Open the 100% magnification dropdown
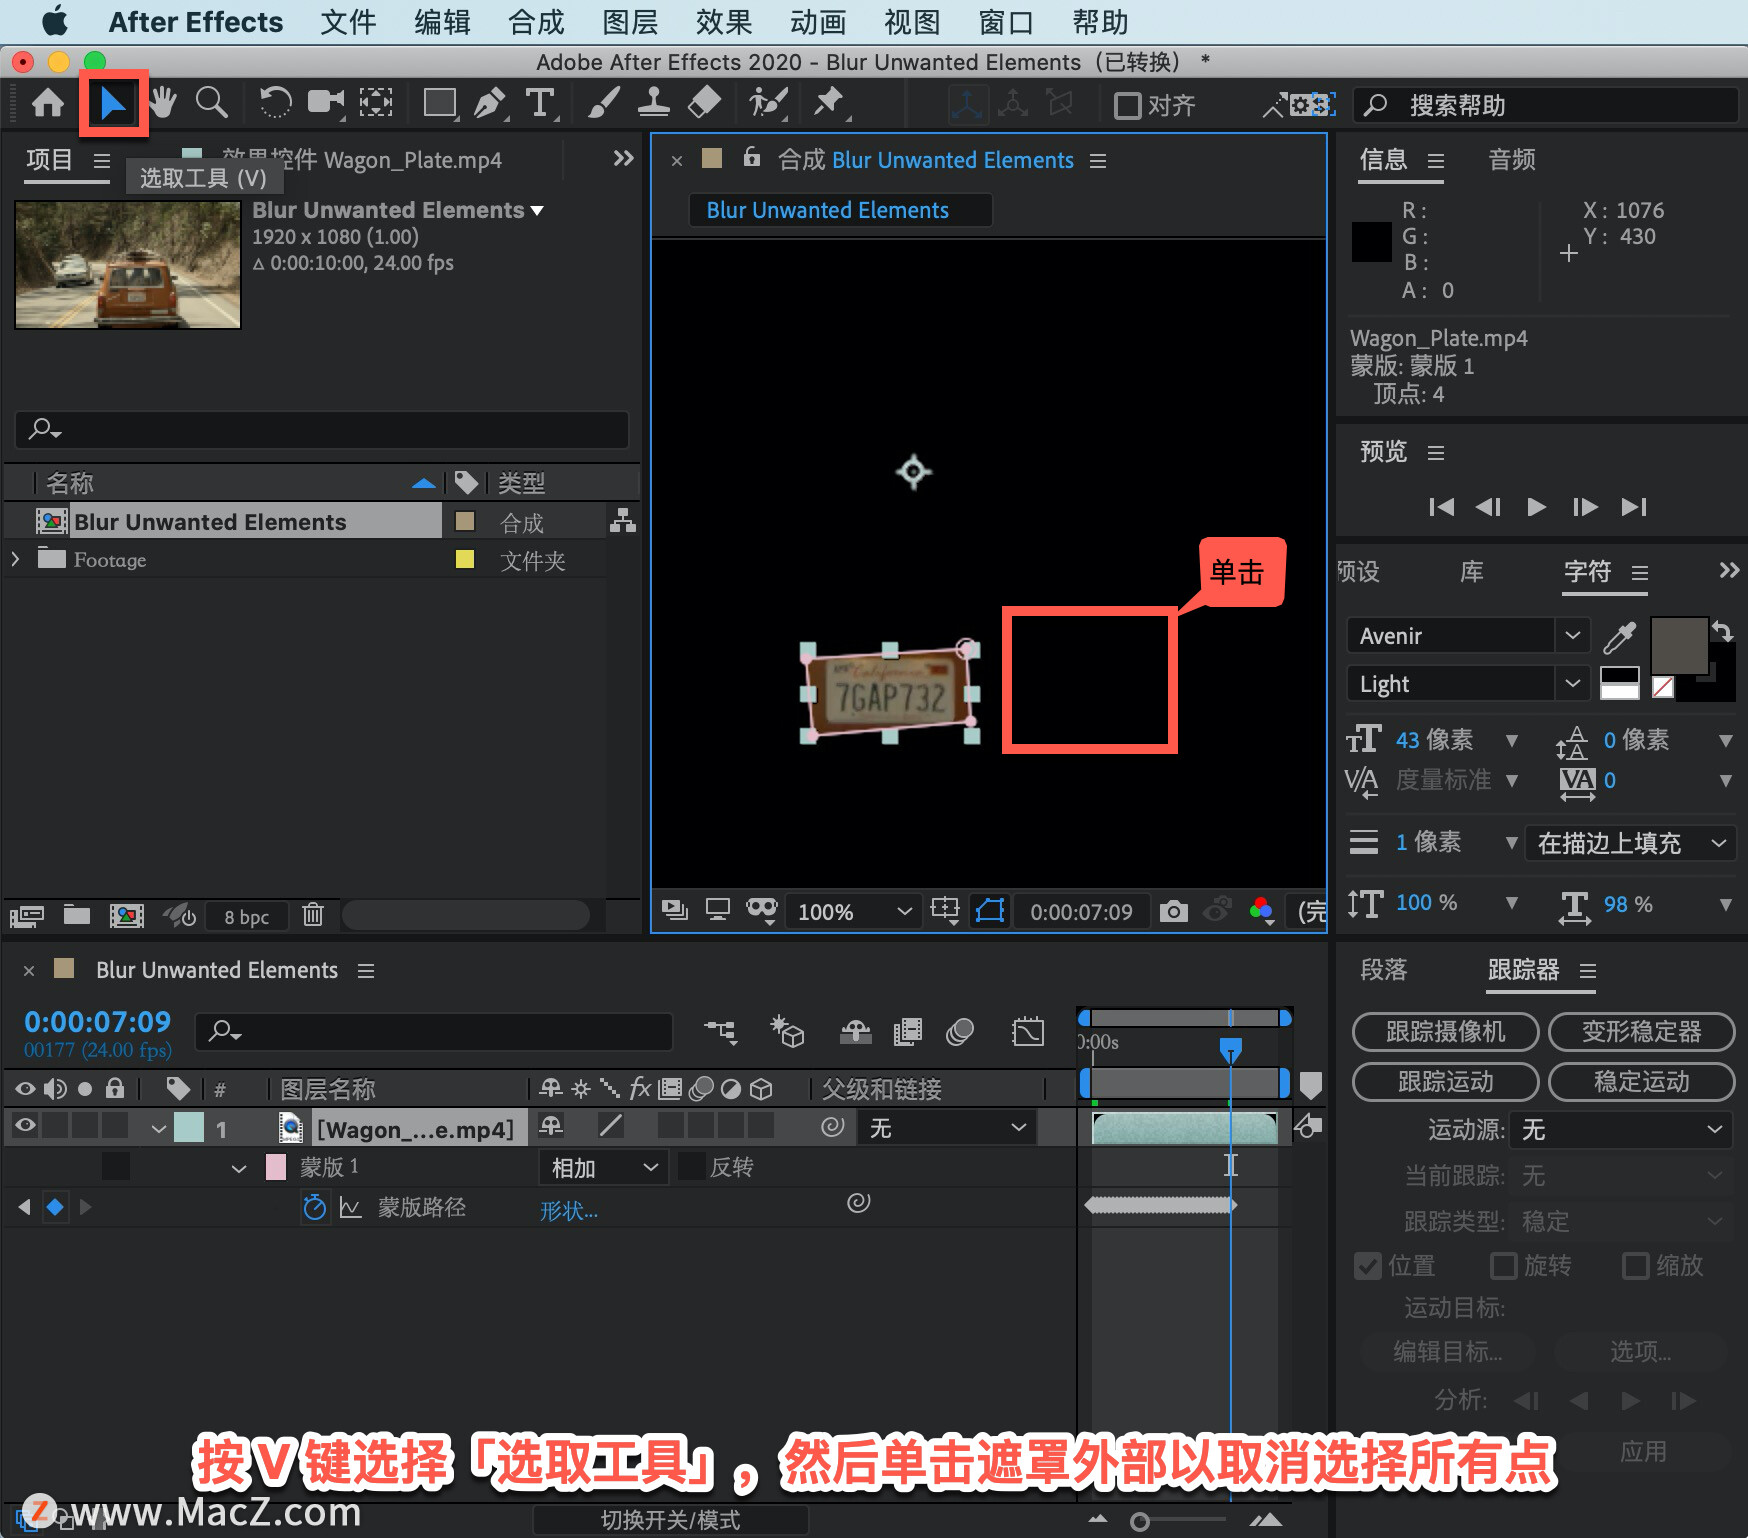Image resolution: width=1748 pixels, height=1538 pixels. 853,912
